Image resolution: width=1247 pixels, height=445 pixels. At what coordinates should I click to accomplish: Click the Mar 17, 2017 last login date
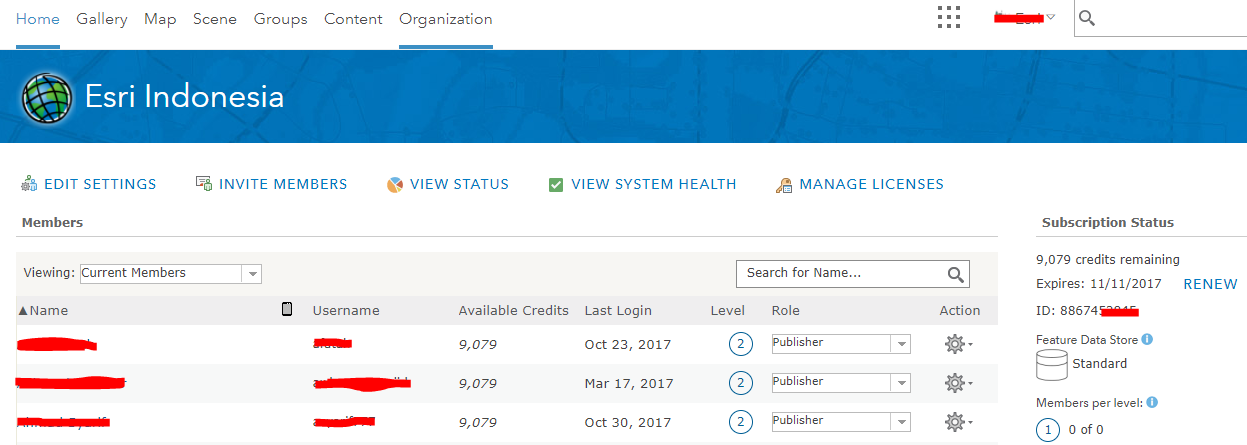pos(629,383)
